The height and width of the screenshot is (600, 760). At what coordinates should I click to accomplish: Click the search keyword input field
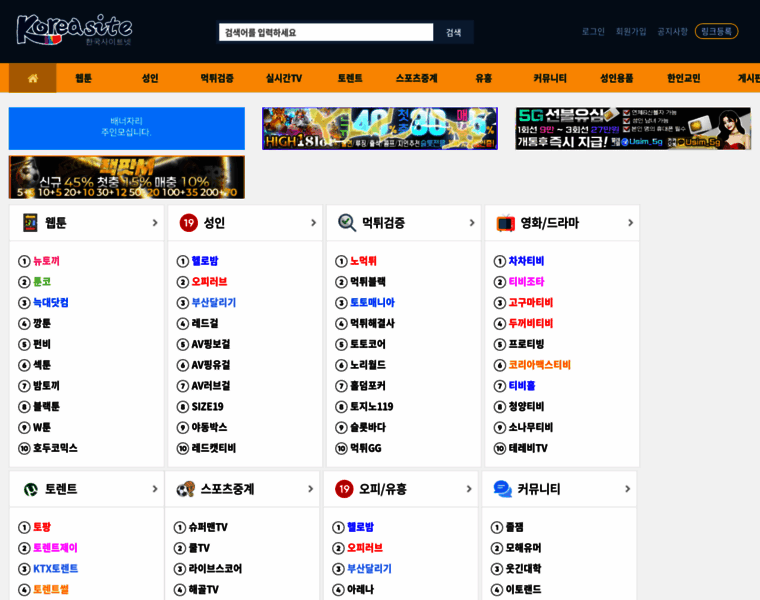click(x=326, y=32)
